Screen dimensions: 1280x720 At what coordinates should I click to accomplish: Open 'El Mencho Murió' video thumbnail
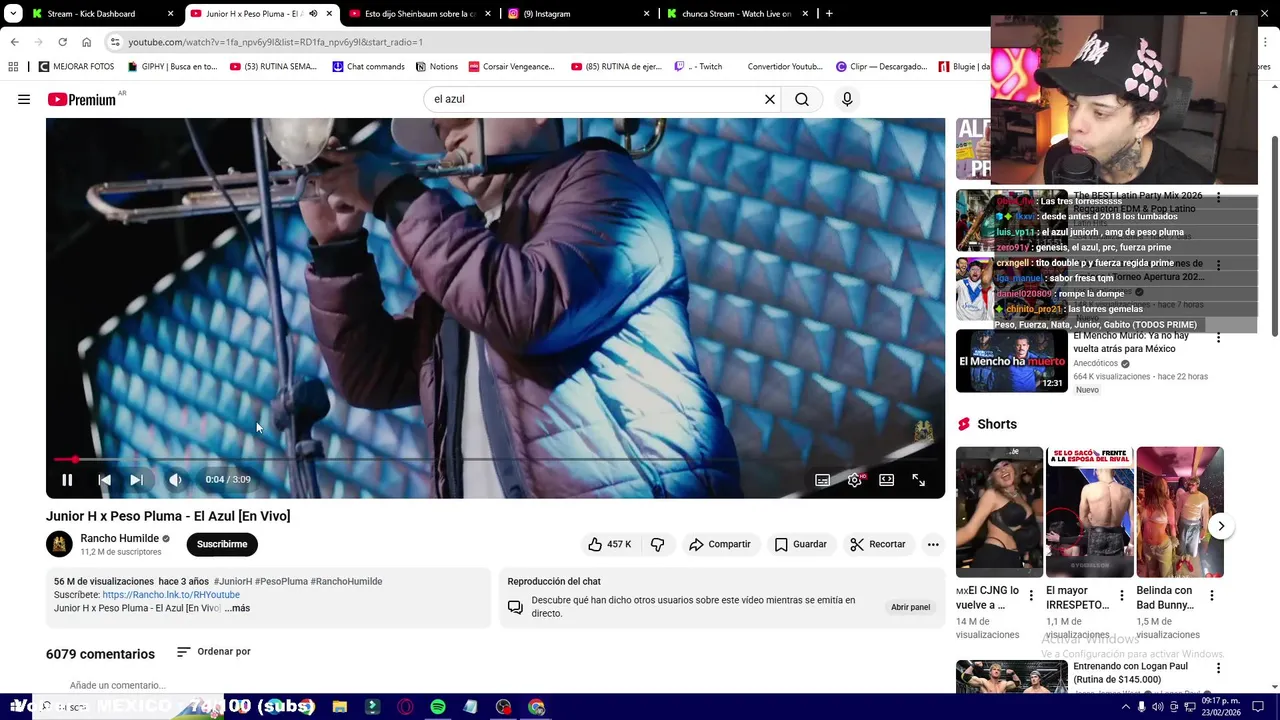pyautogui.click(x=1012, y=361)
